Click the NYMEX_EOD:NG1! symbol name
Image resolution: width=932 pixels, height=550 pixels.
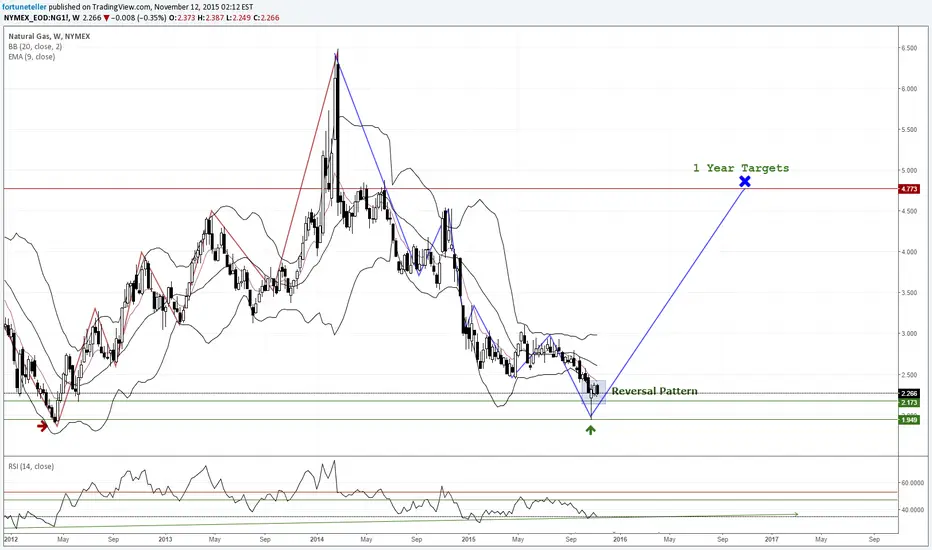pyautogui.click(x=37, y=18)
